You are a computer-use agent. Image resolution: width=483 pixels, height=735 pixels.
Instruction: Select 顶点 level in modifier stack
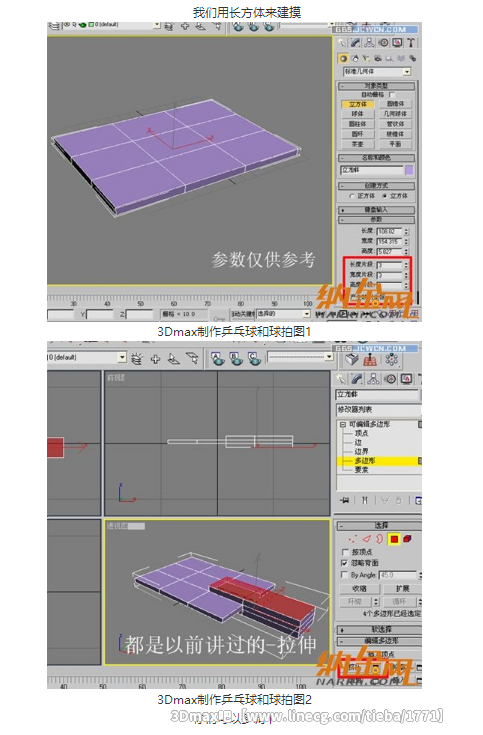362,434
